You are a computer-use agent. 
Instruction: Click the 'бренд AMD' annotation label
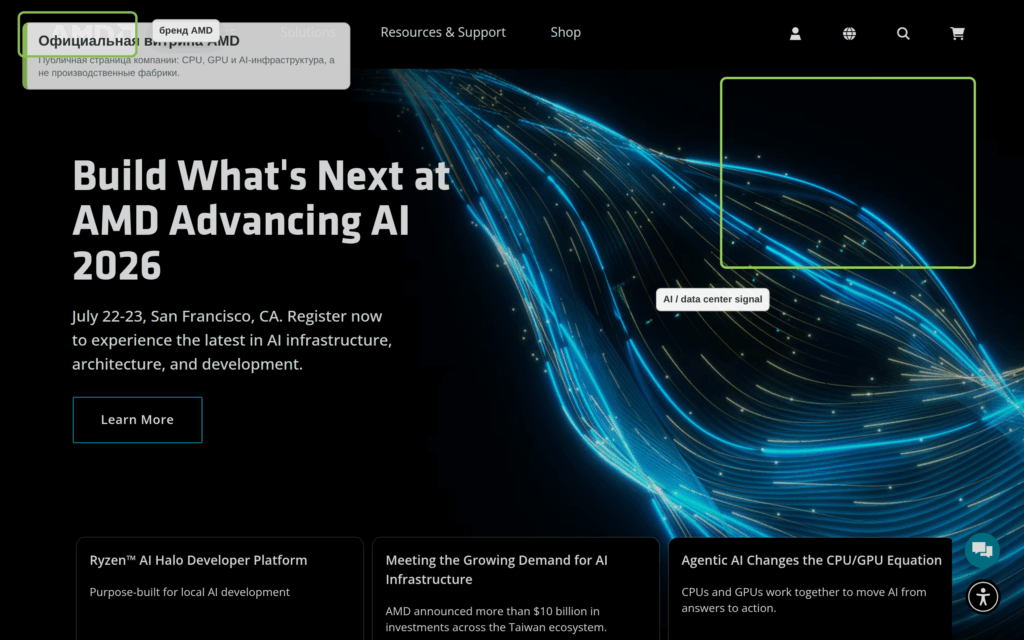186,30
